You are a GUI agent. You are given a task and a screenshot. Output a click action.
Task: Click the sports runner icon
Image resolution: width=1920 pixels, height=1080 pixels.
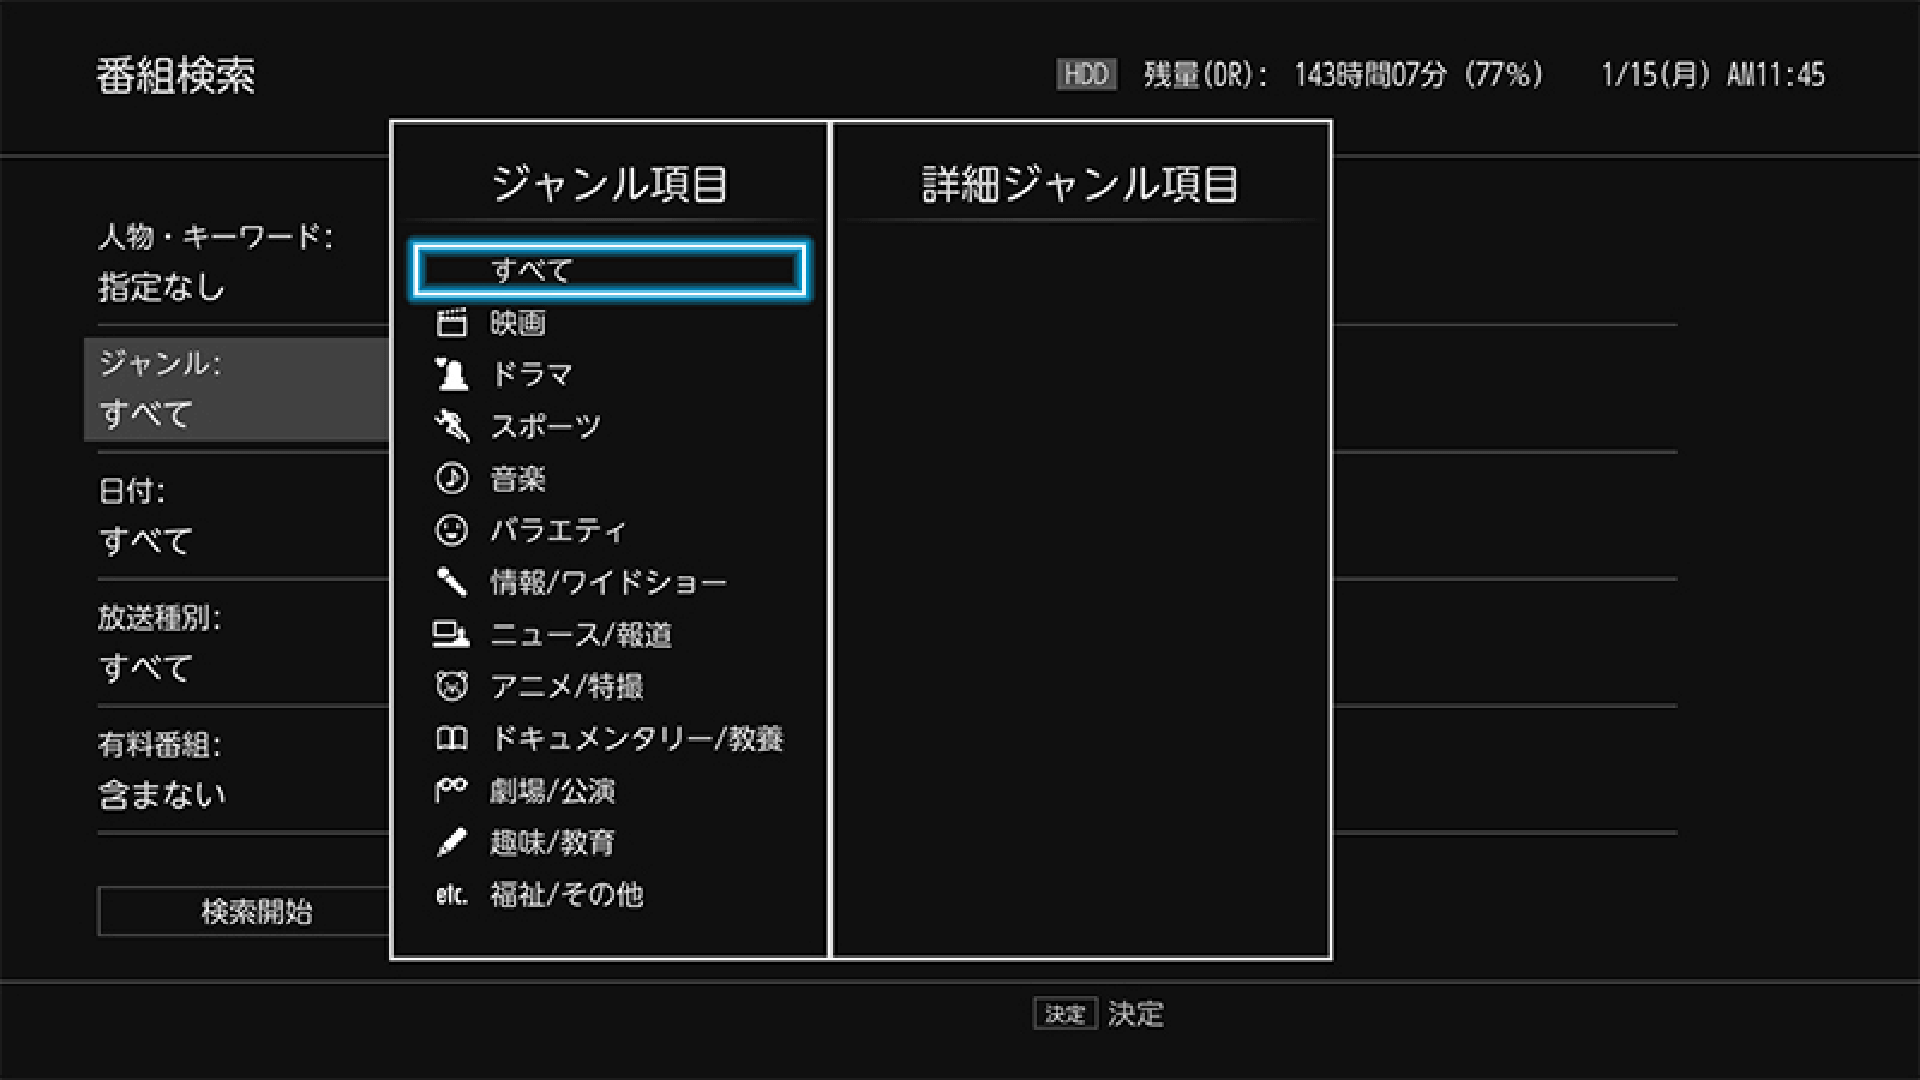pyautogui.click(x=451, y=426)
